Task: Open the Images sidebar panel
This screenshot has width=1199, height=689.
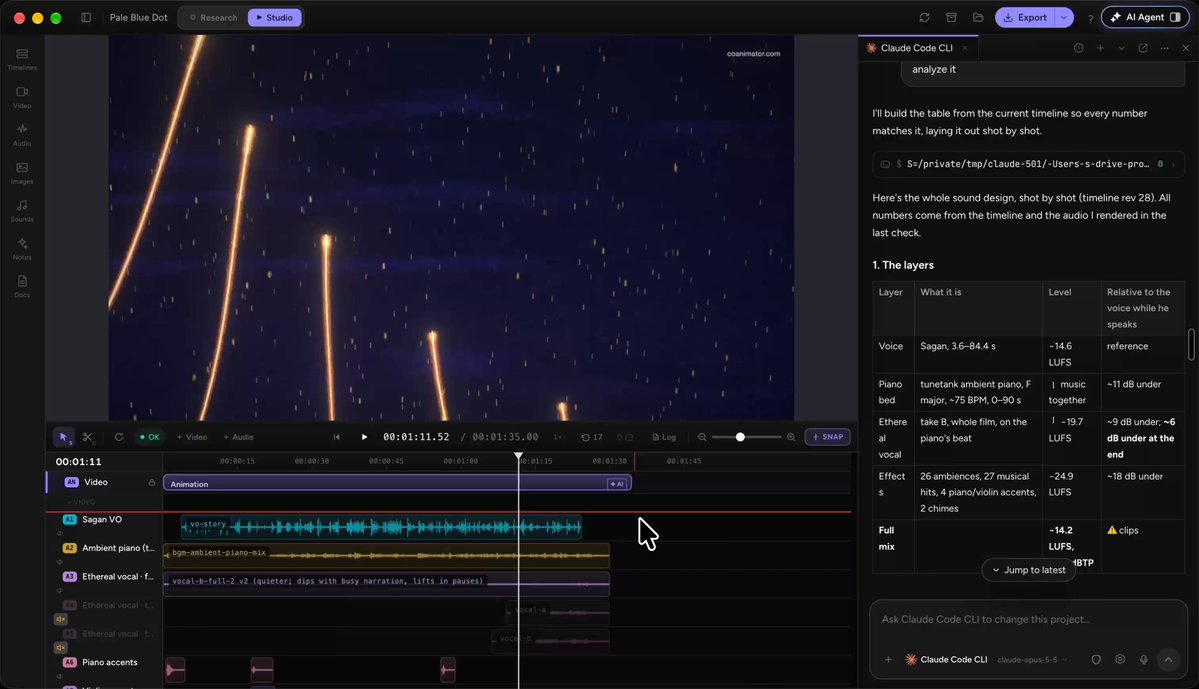Action: coord(22,173)
